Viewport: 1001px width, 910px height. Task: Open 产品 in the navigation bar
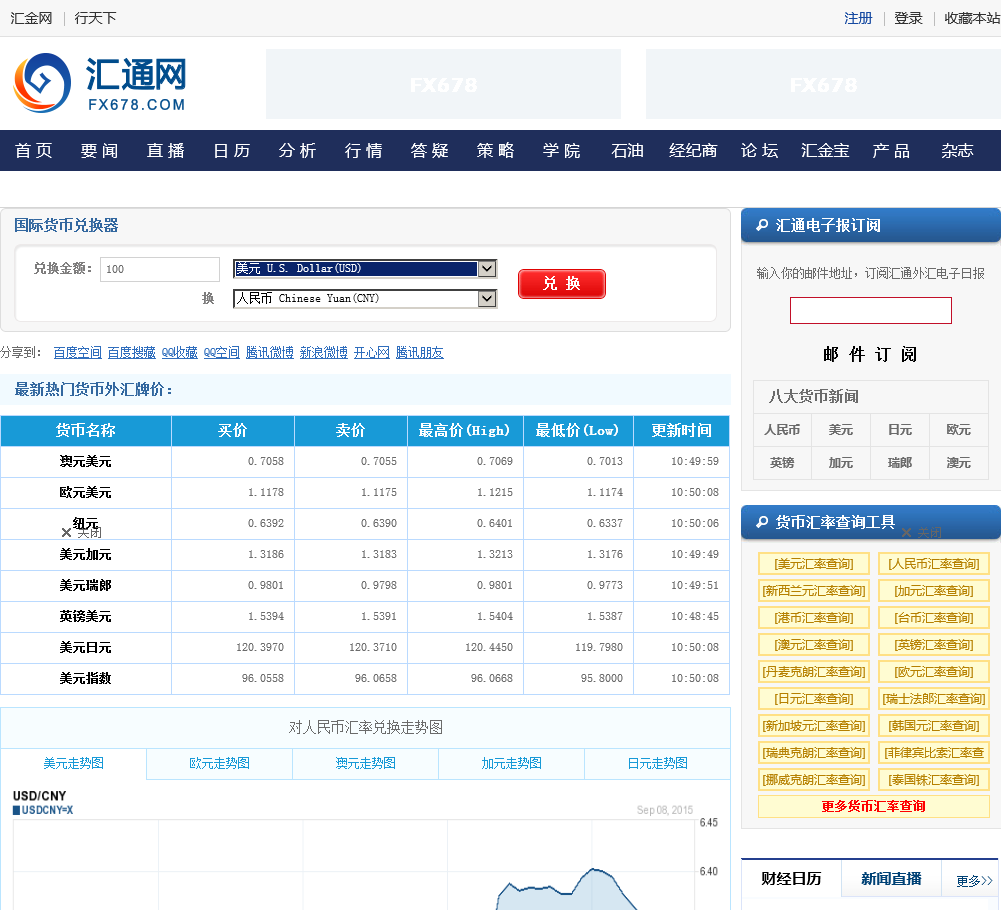891,151
